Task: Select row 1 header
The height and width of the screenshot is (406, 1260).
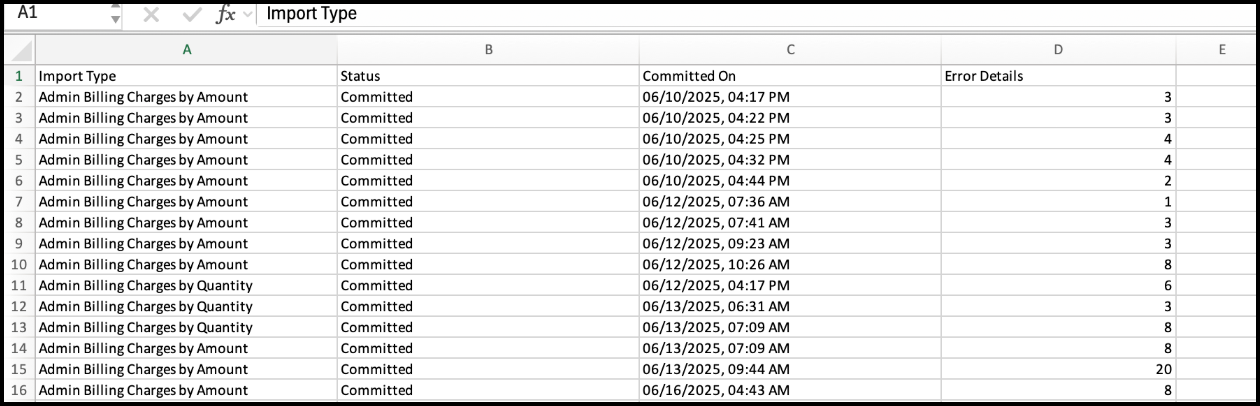Action: coord(20,76)
